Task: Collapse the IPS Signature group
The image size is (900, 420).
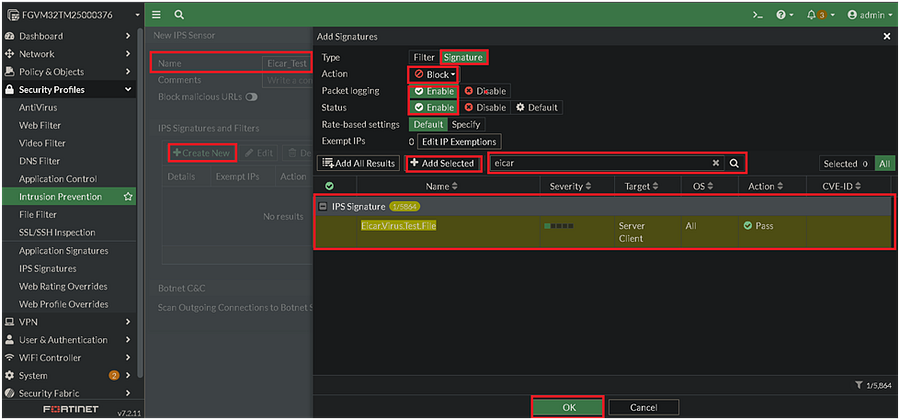Action: (x=323, y=206)
